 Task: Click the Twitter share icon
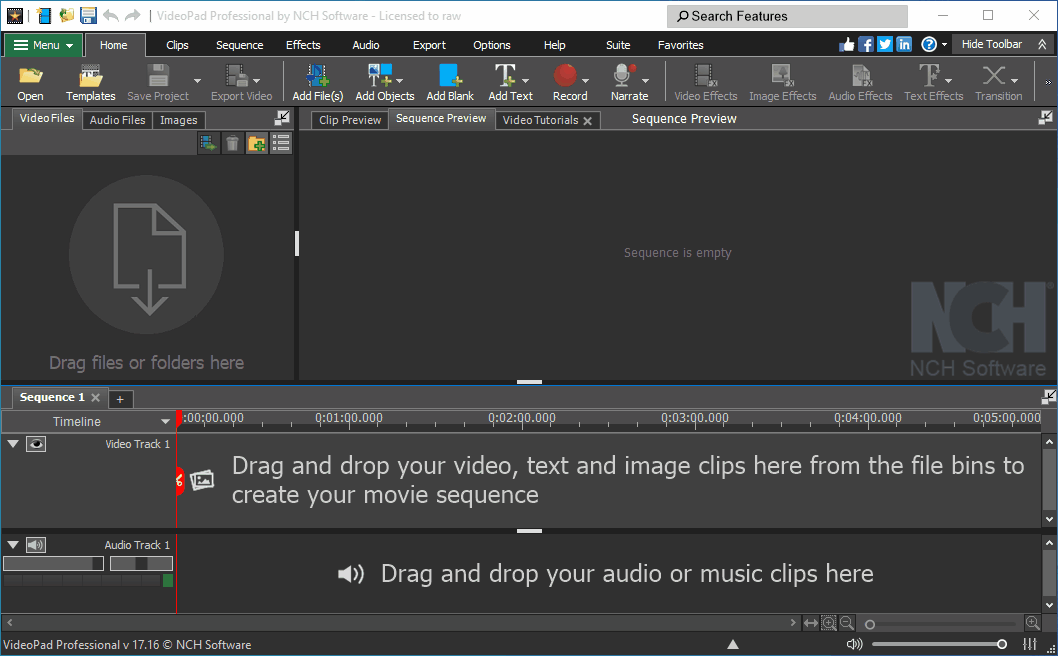(885, 45)
